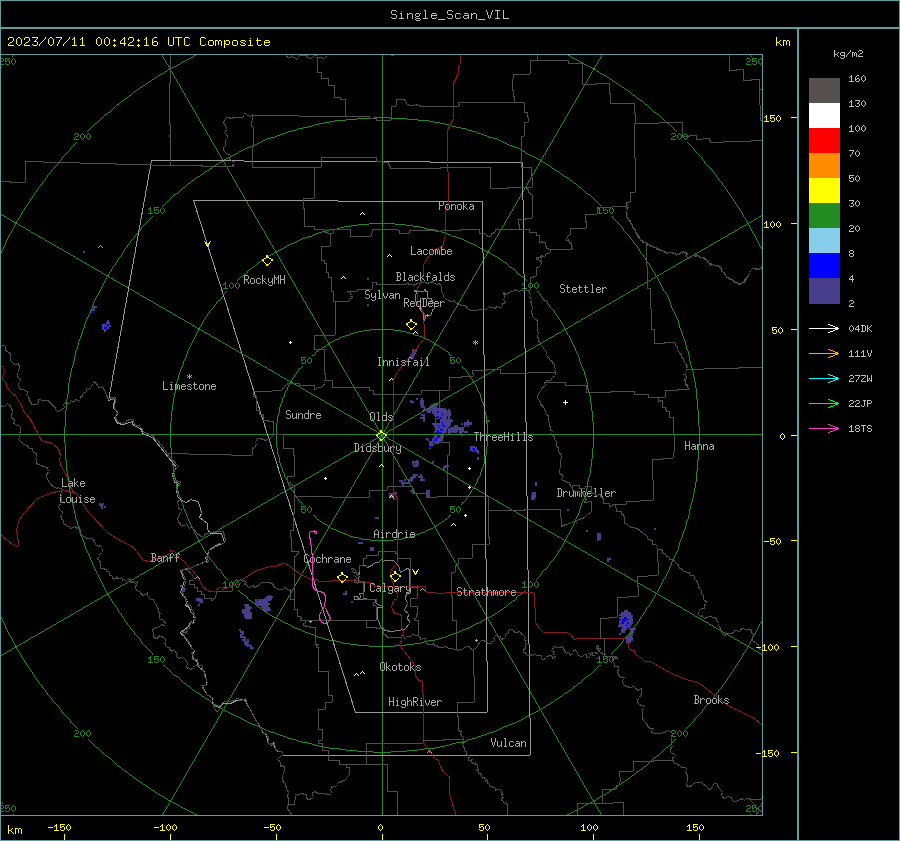Click the Drumheller city label
This screenshot has width=900, height=841.
[586, 493]
